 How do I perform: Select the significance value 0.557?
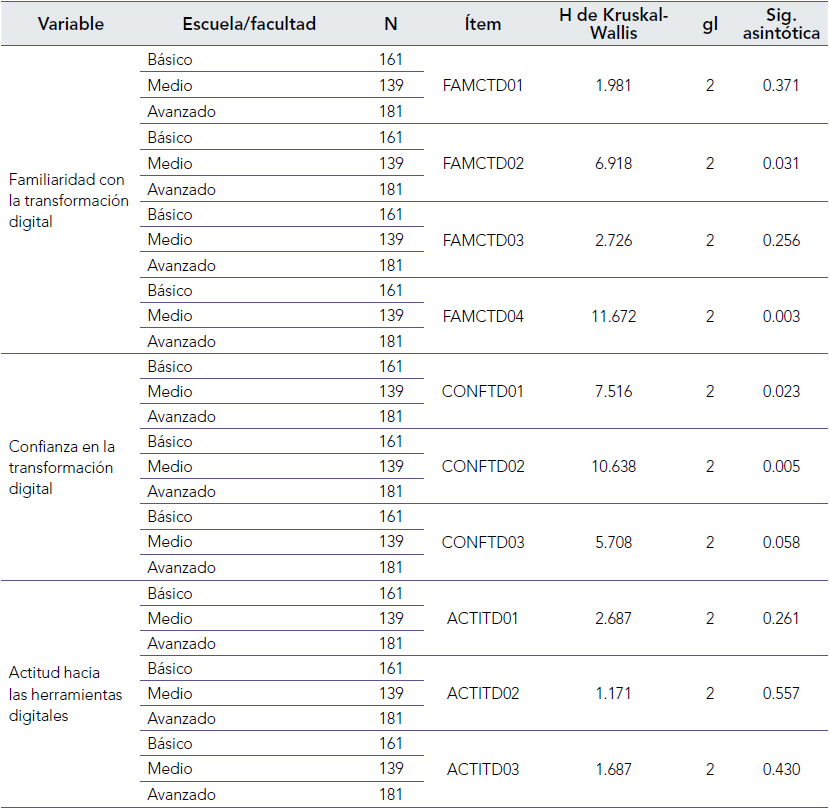tap(781, 694)
